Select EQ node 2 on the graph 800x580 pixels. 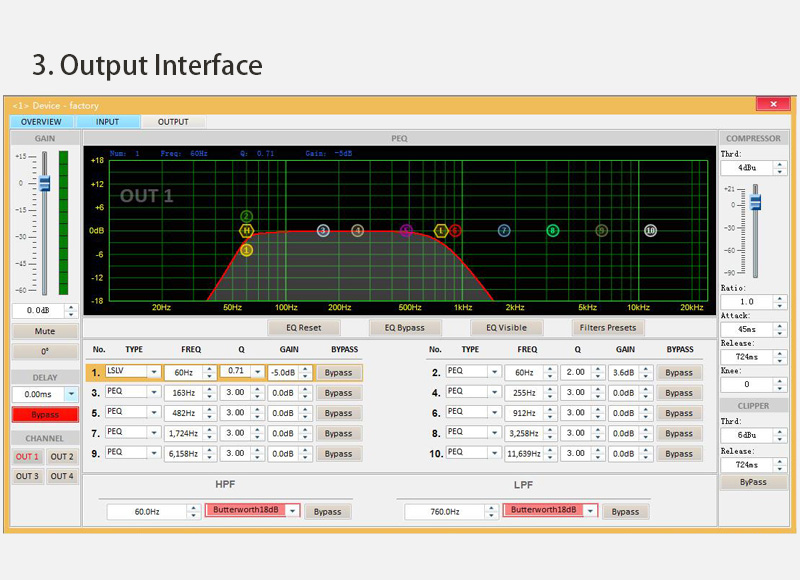tap(247, 216)
